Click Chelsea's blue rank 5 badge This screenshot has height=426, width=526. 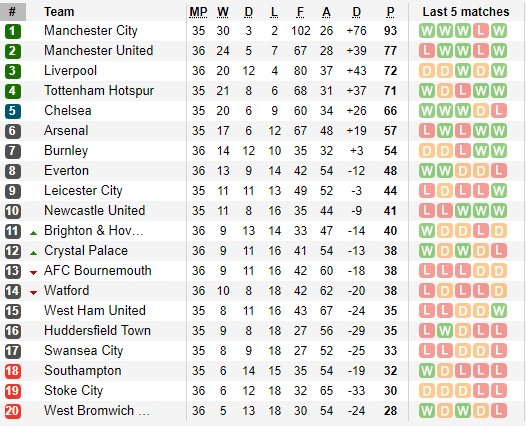coord(13,111)
